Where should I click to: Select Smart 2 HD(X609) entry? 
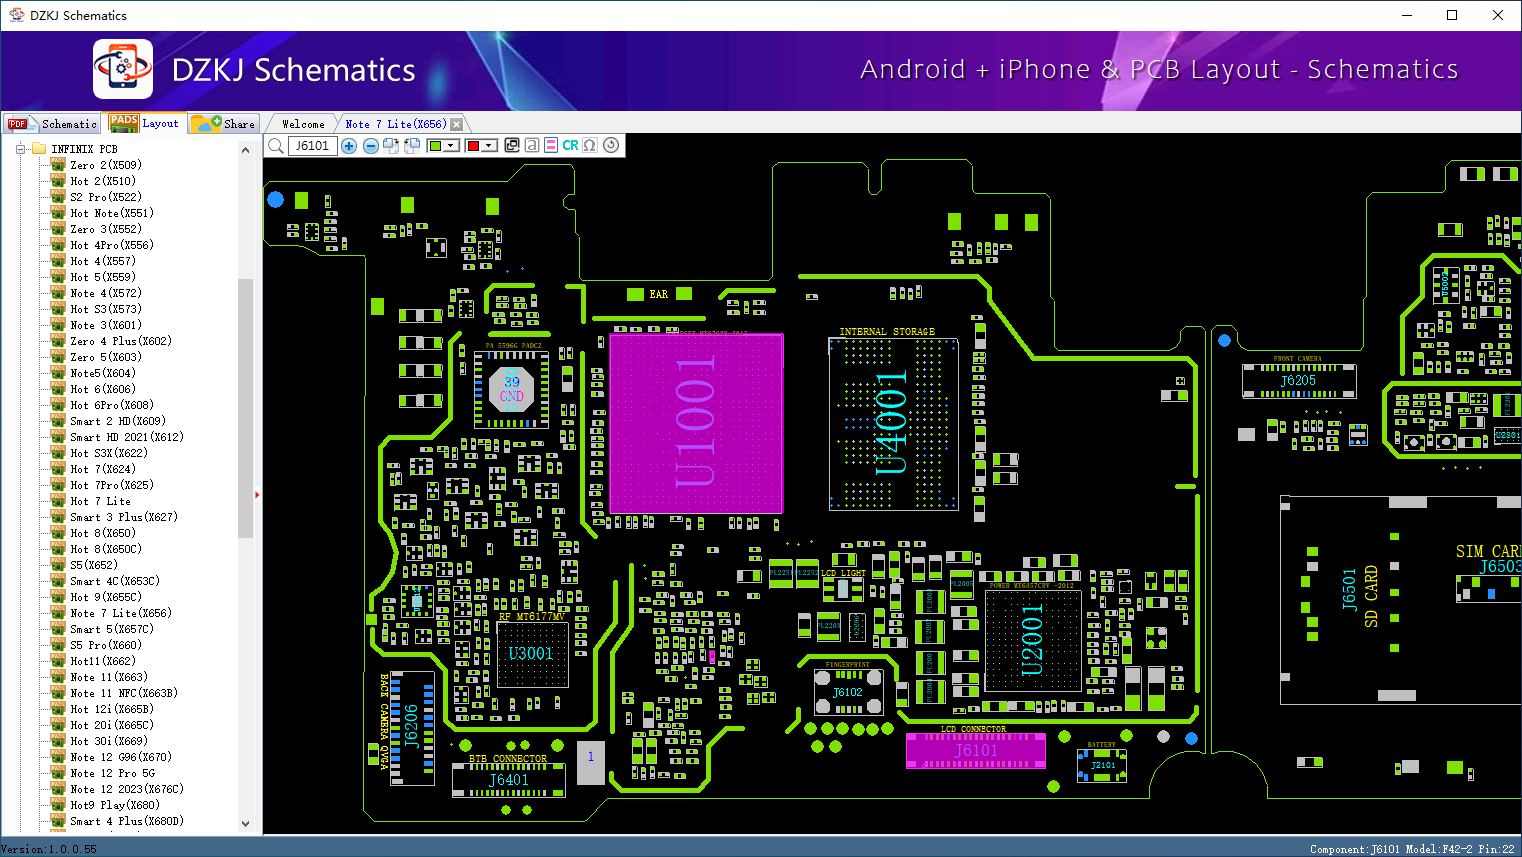[118, 421]
